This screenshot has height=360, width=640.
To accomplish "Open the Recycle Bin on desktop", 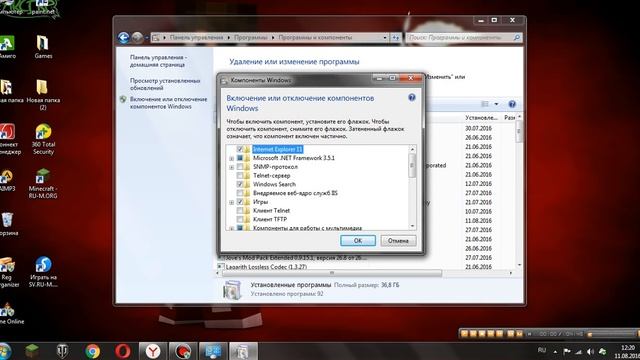I will coord(7,224).
